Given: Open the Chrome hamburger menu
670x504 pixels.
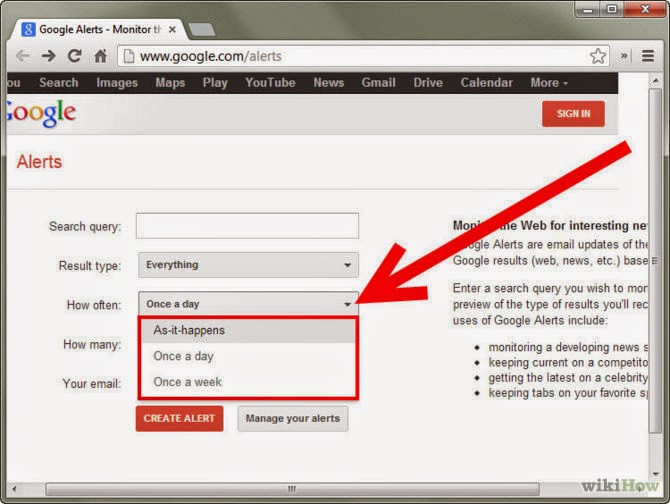Looking at the screenshot, I should pos(648,56).
